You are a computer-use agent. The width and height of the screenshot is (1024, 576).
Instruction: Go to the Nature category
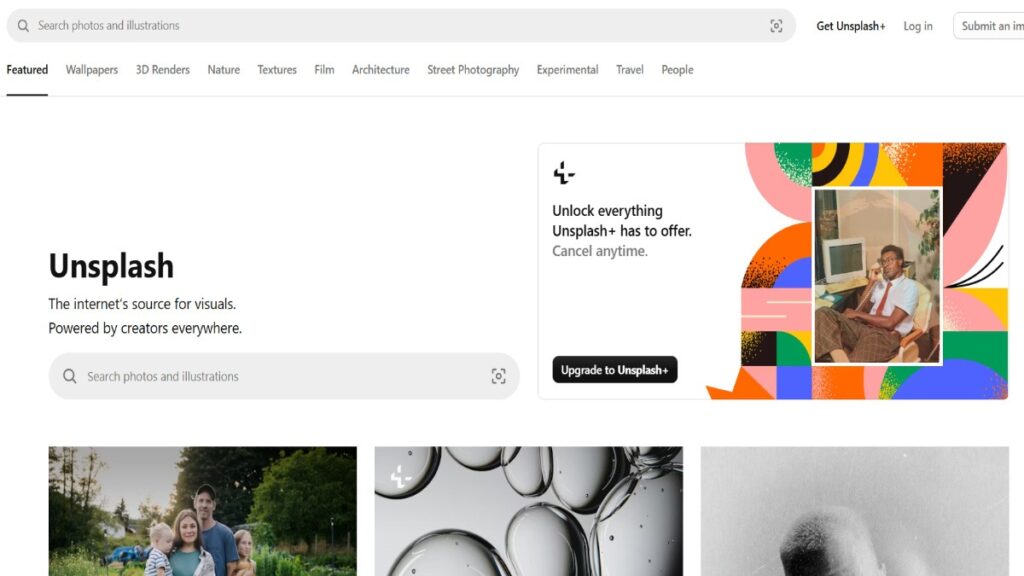click(224, 70)
